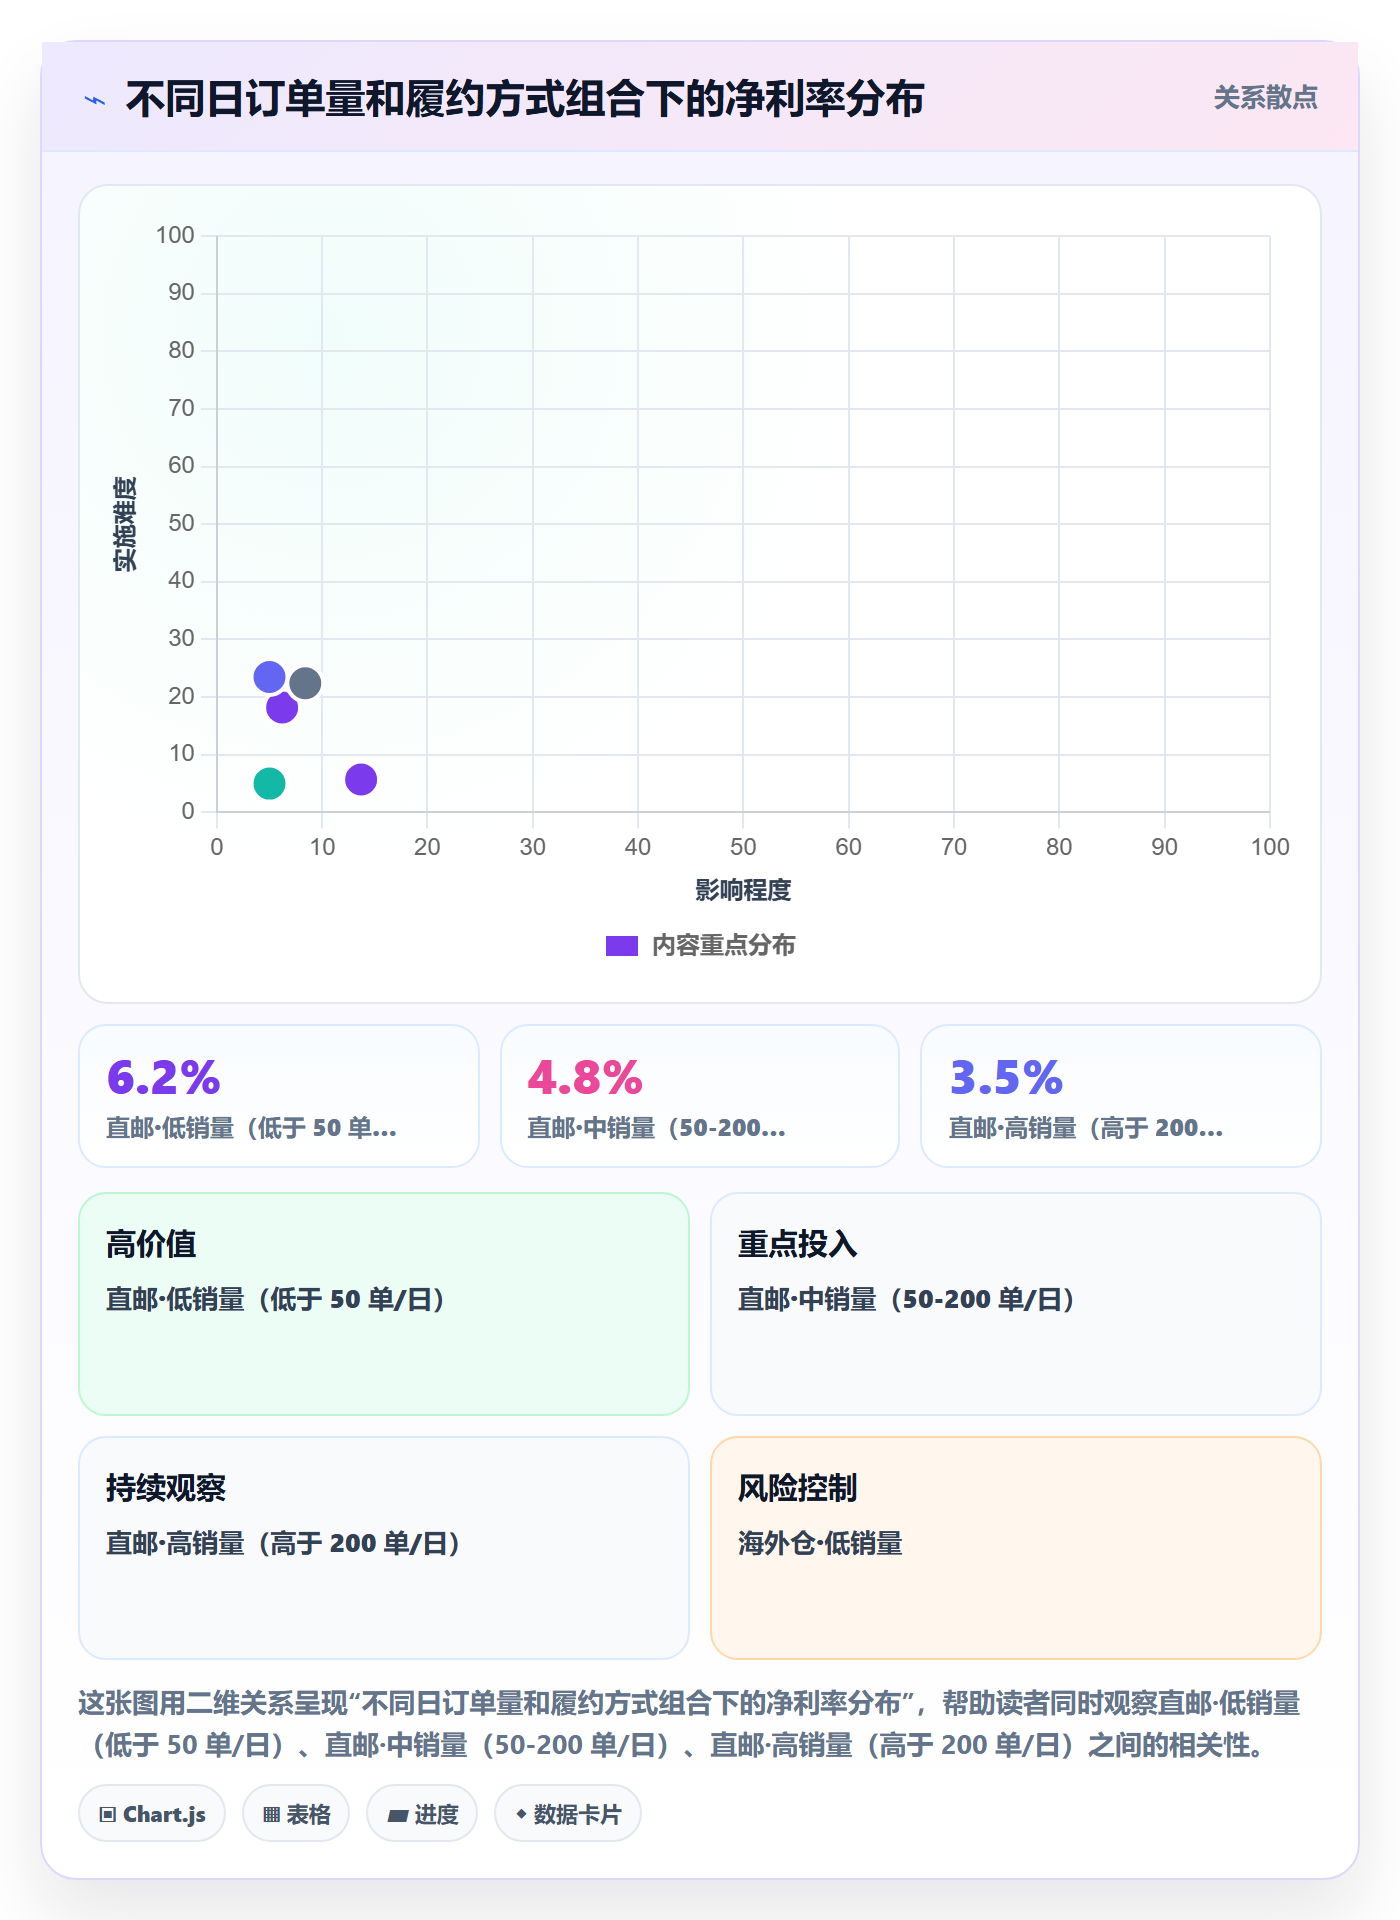Screen dimensions: 1400x1920
Task: Click the 6.2% value text
Action: click(164, 1077)
